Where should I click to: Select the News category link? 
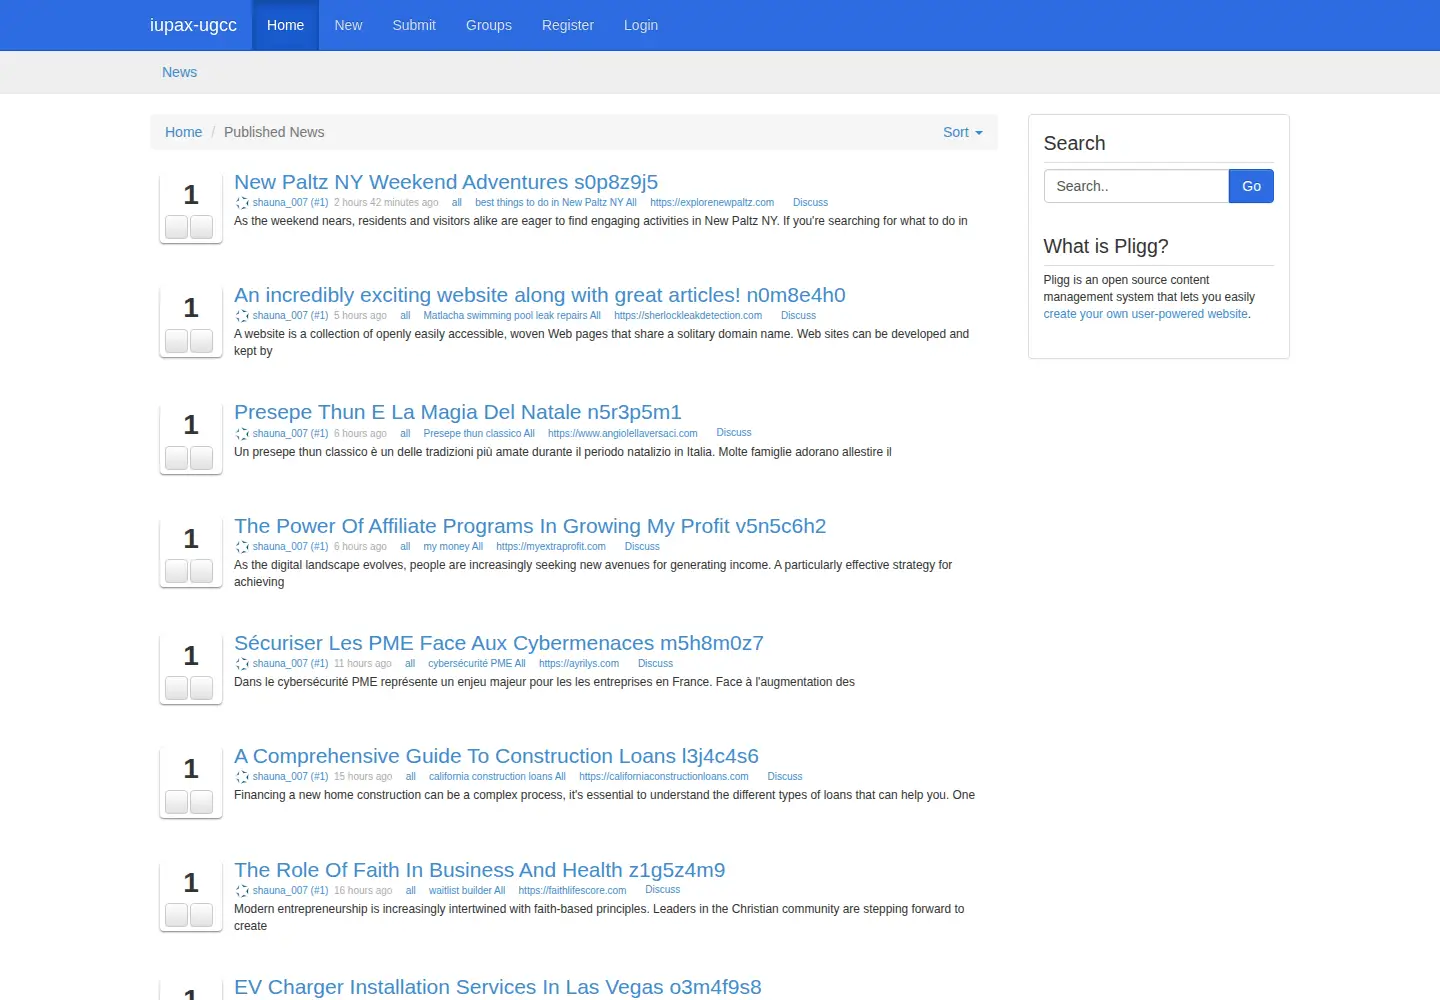[180, 72]
